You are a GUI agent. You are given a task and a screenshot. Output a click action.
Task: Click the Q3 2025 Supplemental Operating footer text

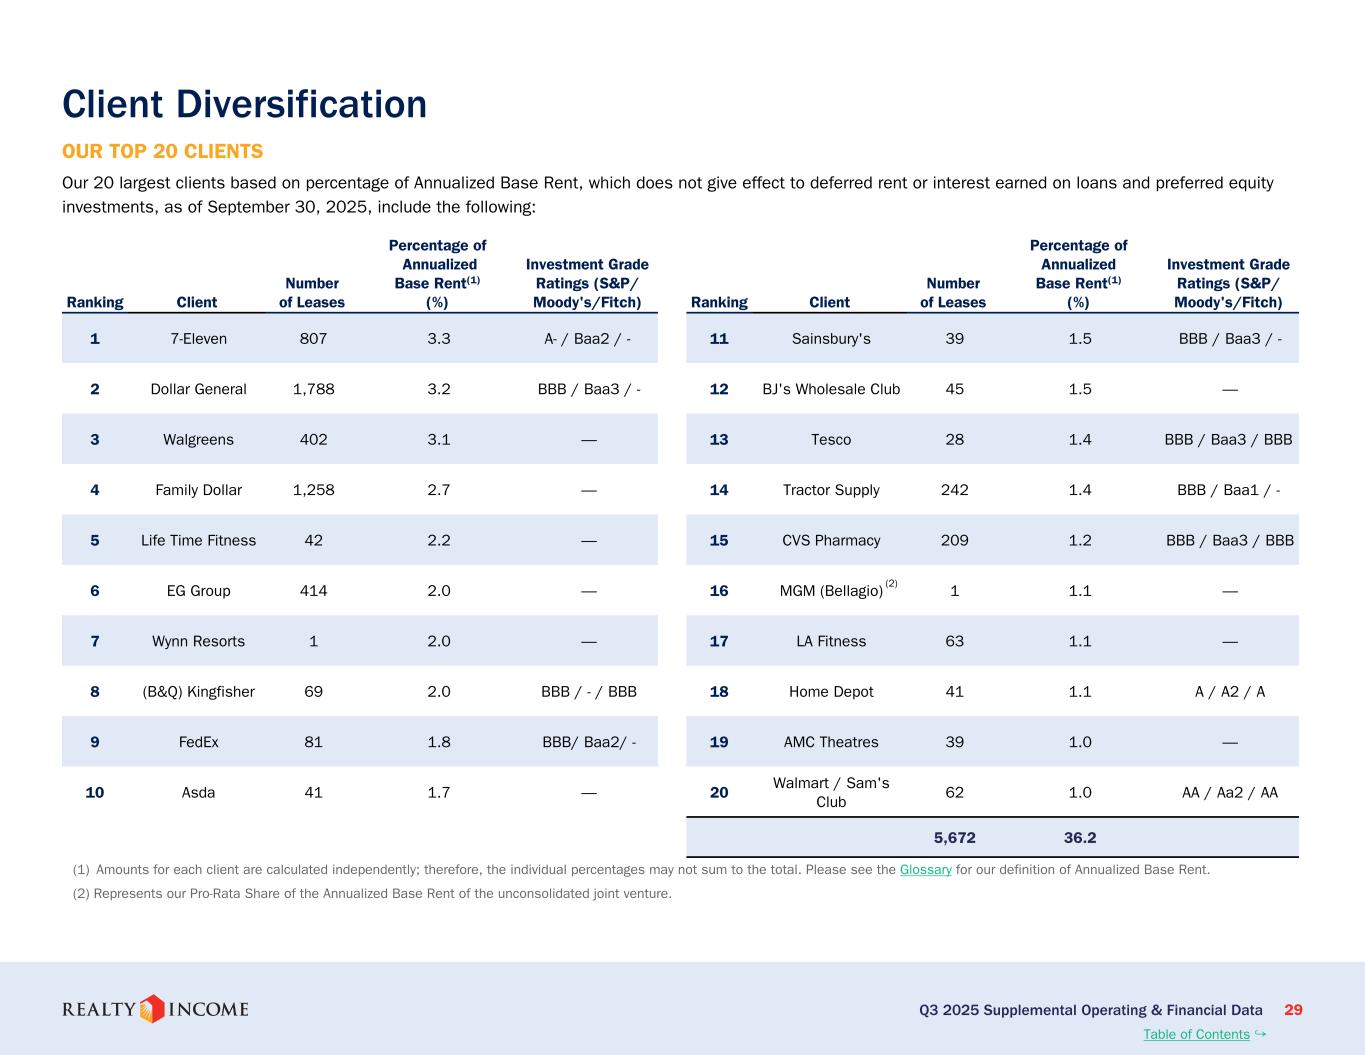point(1090,1010)
